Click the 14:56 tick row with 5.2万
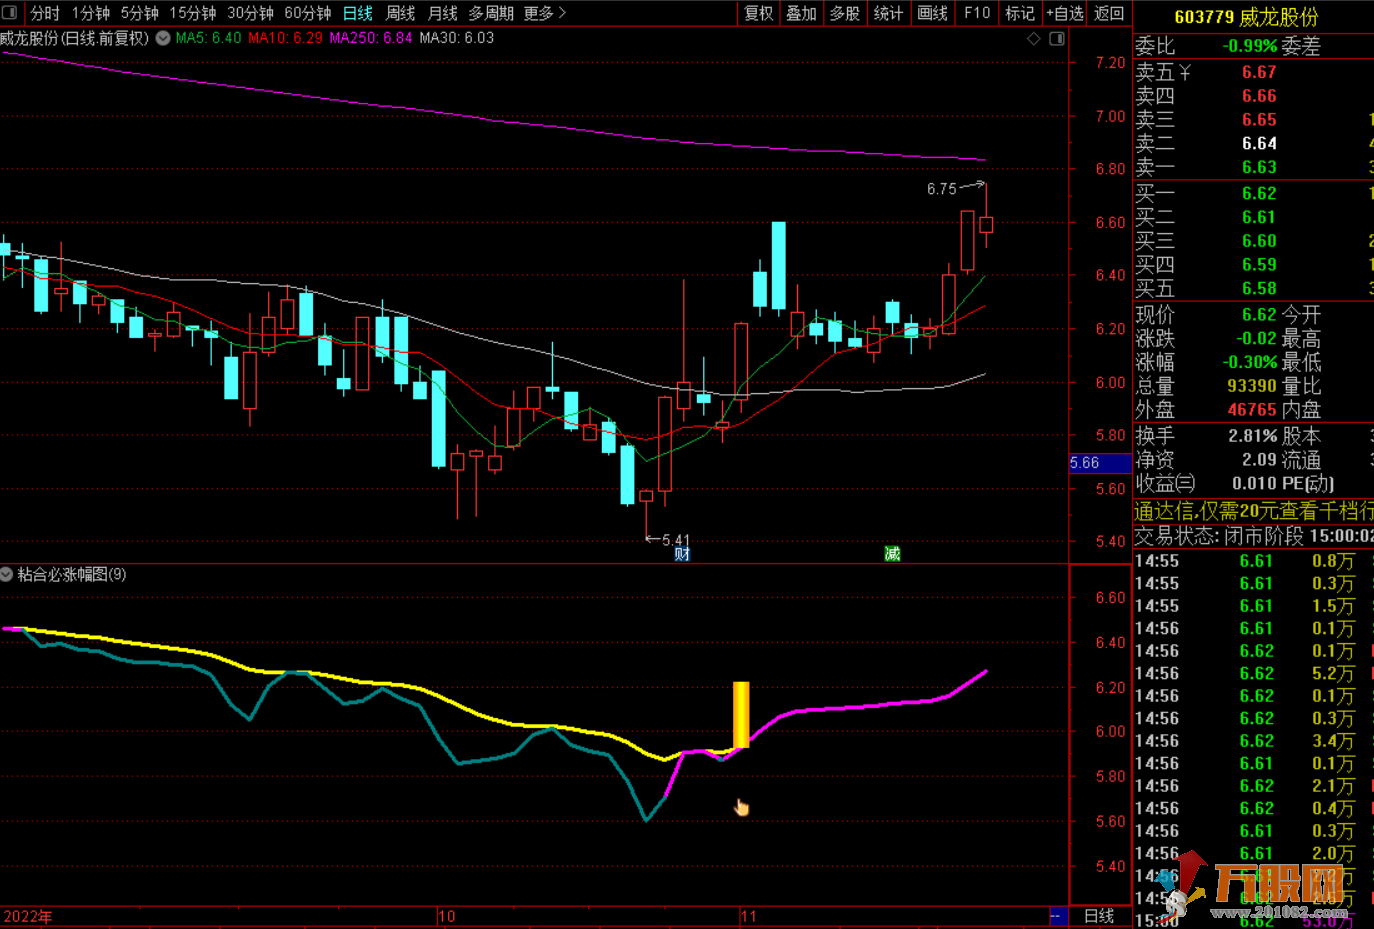Image resolution: width=1374 pixels, height=929 pixels. click(1254, 674)
